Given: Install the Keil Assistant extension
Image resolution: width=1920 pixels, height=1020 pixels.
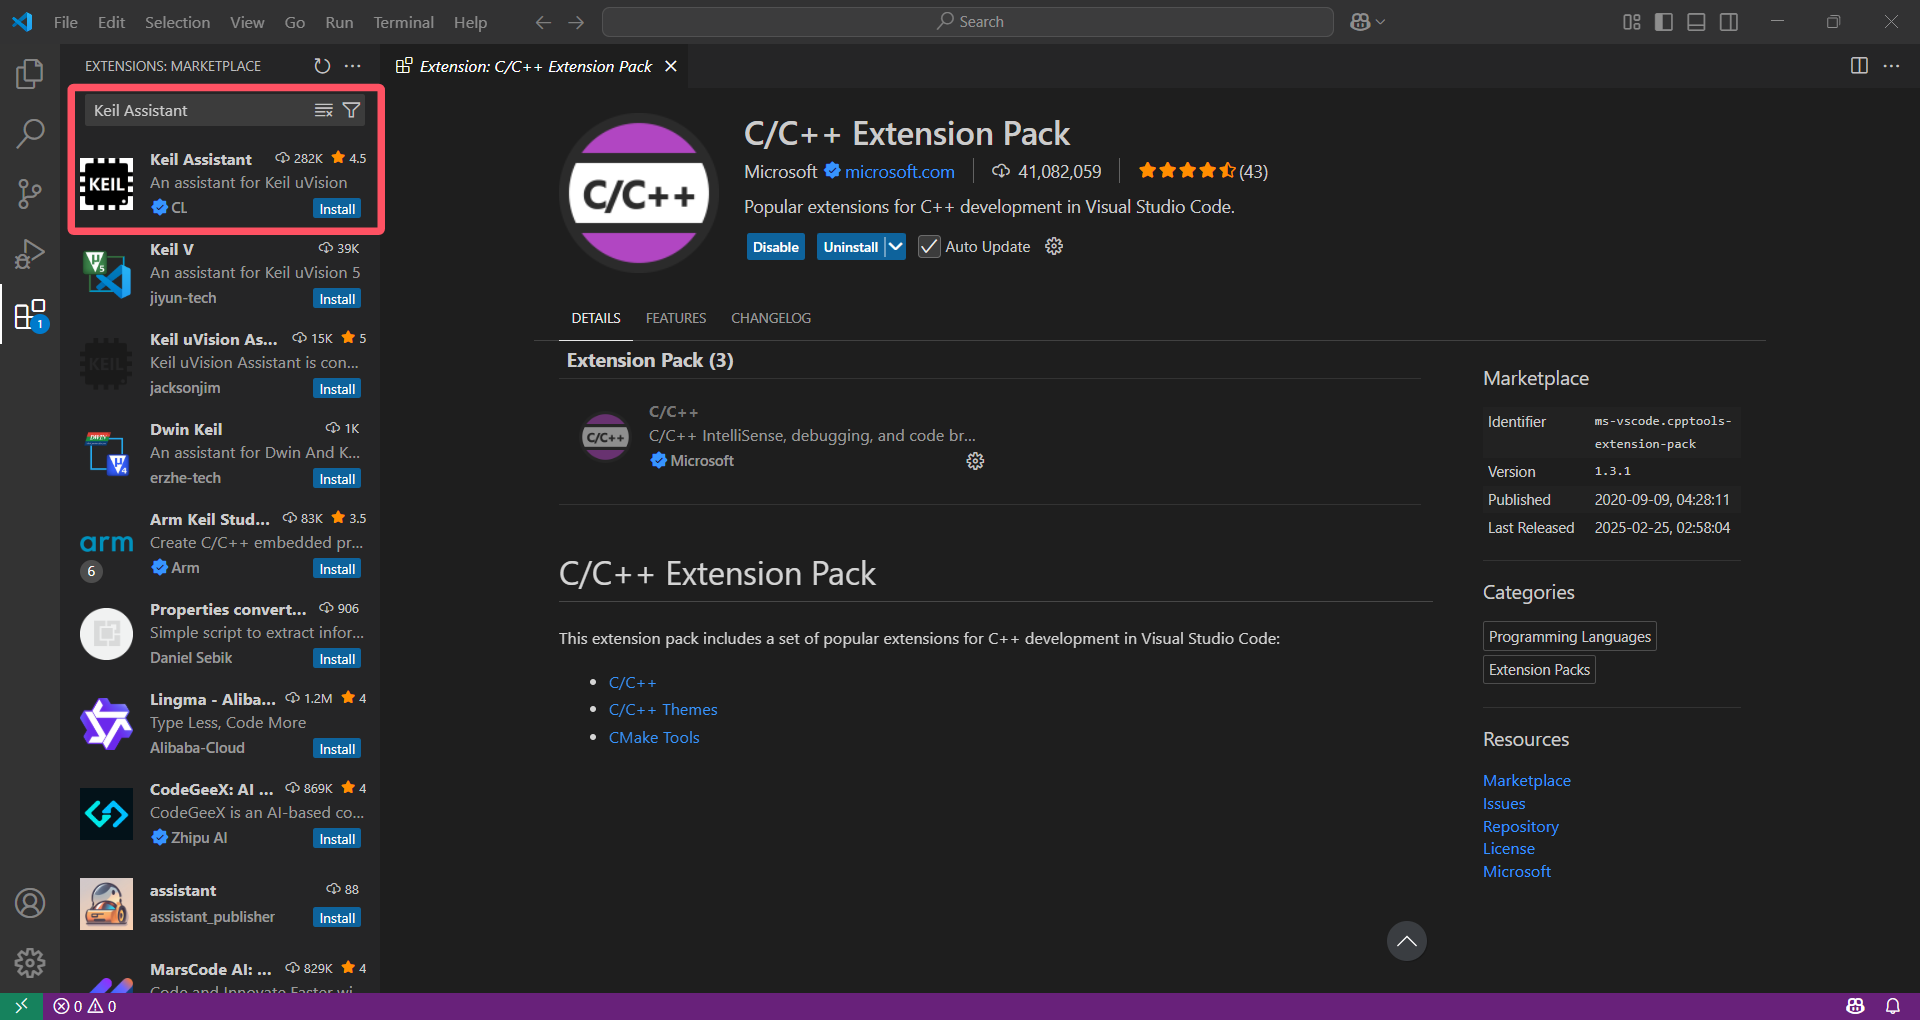Looking at the screenshot, I should 337,209.
